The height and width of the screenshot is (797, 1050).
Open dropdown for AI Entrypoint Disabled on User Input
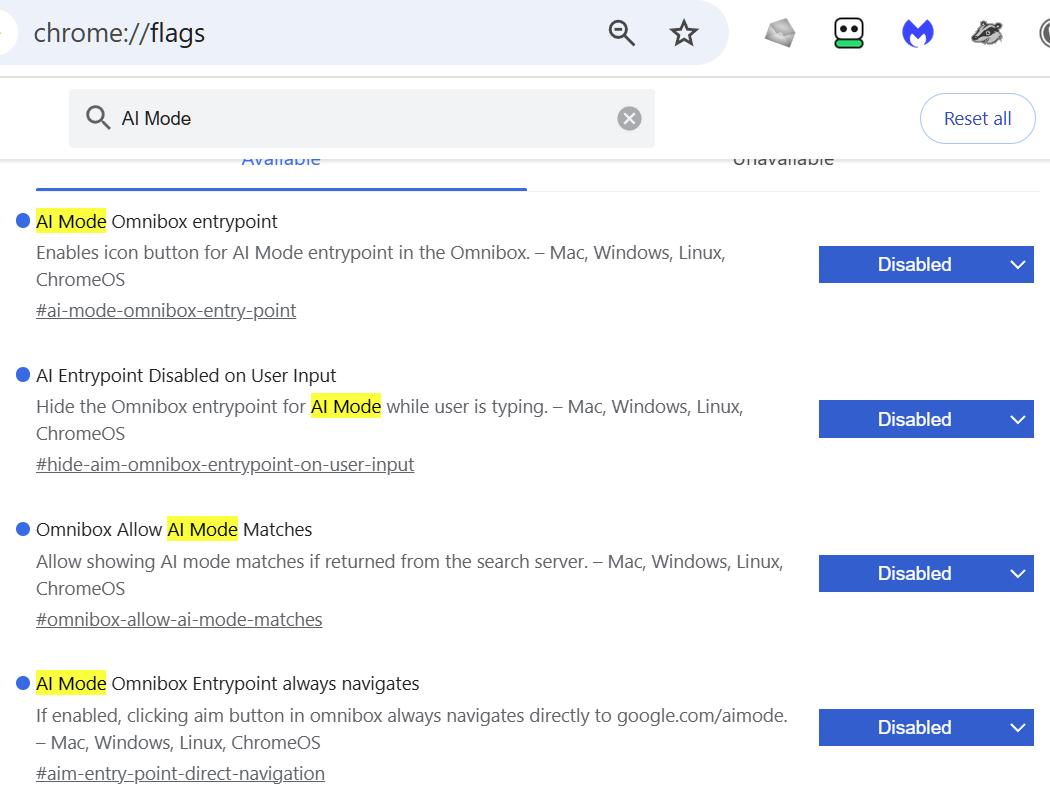[926, 419]
